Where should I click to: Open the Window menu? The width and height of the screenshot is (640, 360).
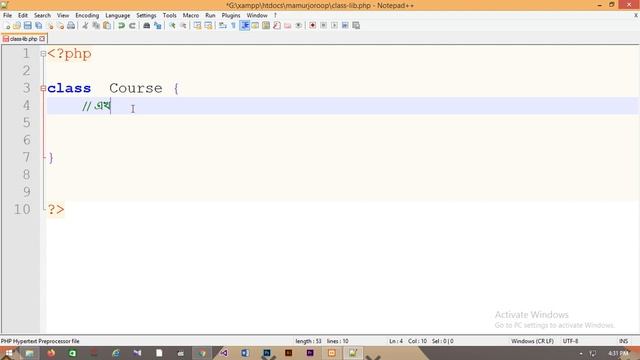(257, 16)
